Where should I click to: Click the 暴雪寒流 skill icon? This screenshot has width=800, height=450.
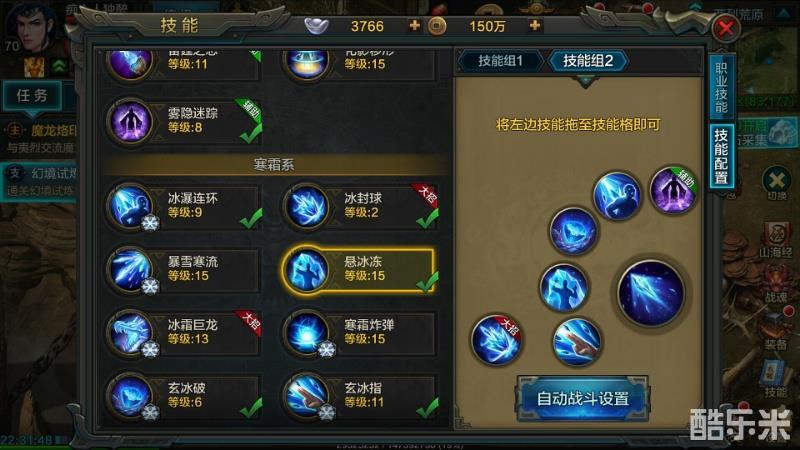click(x=131, y=269)
